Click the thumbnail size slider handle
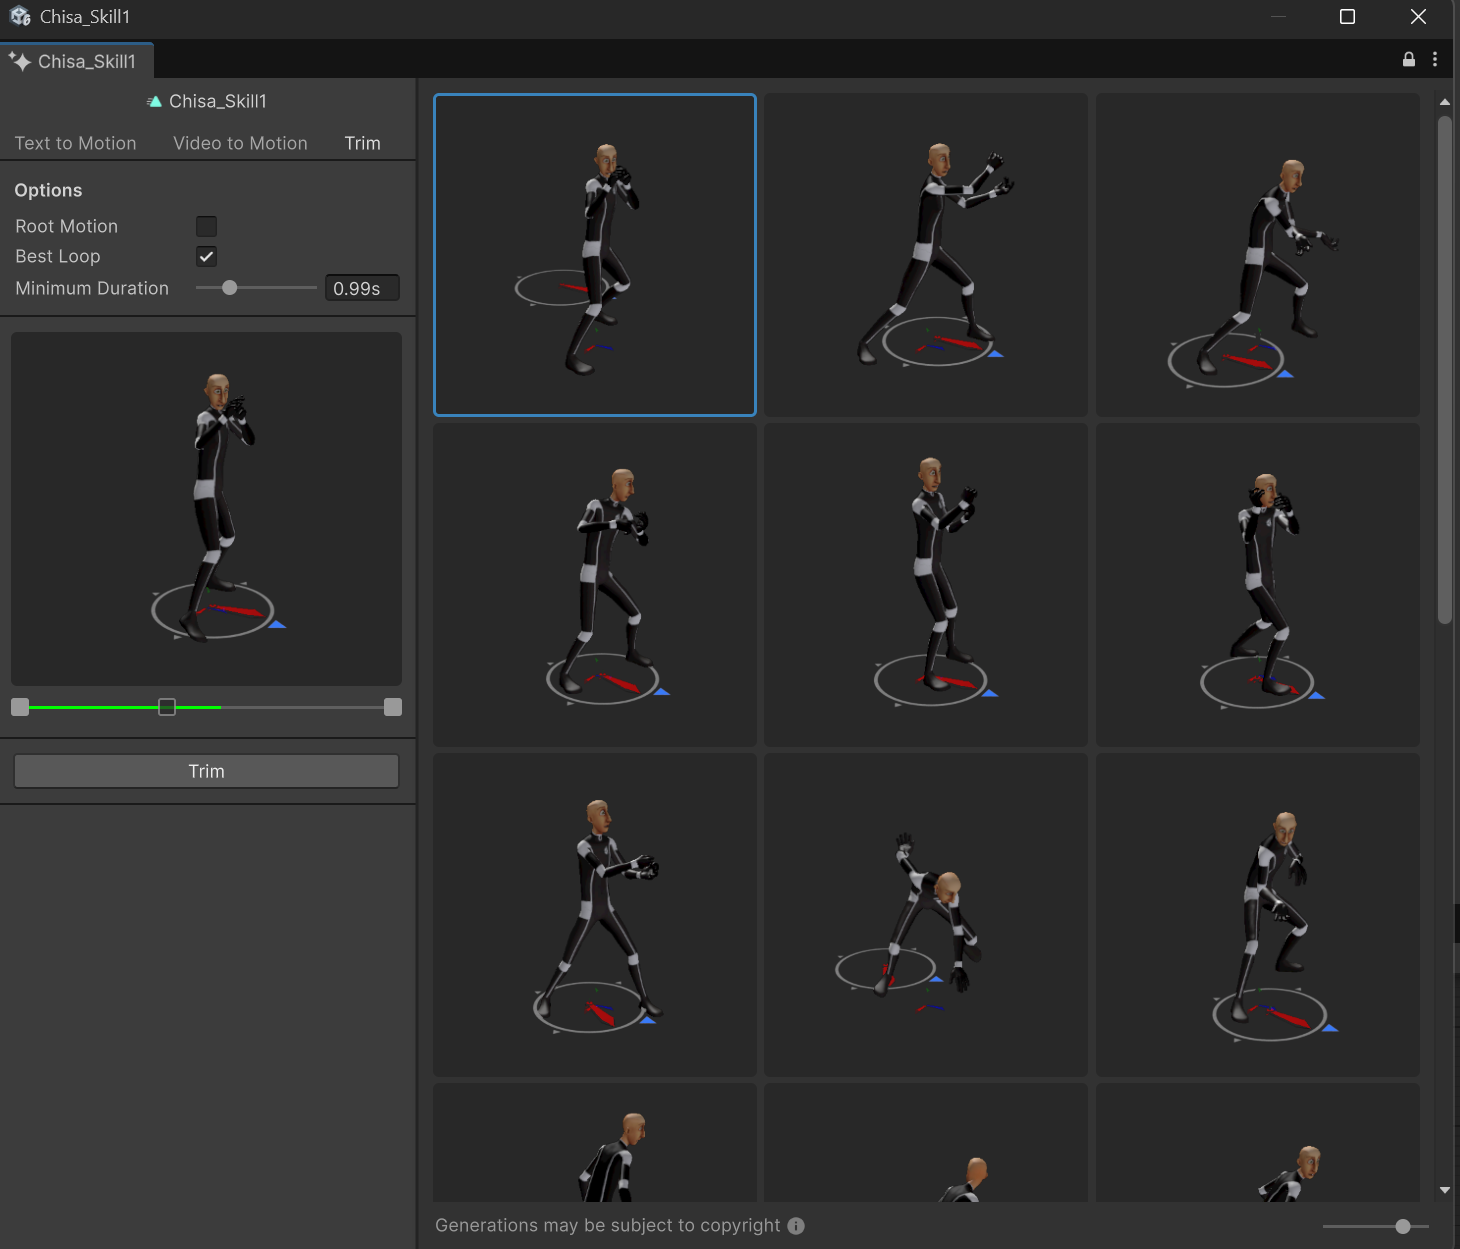 [1403, 1226]
